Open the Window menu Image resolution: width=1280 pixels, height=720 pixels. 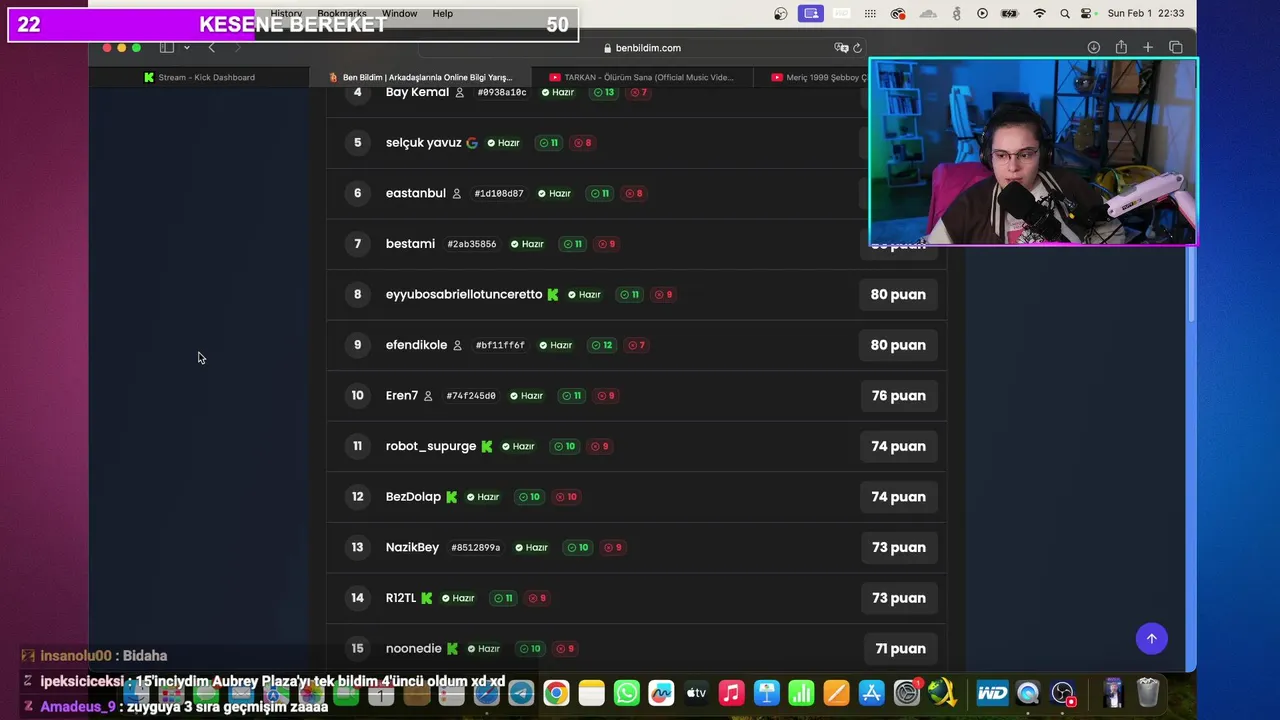coord(399,14)
